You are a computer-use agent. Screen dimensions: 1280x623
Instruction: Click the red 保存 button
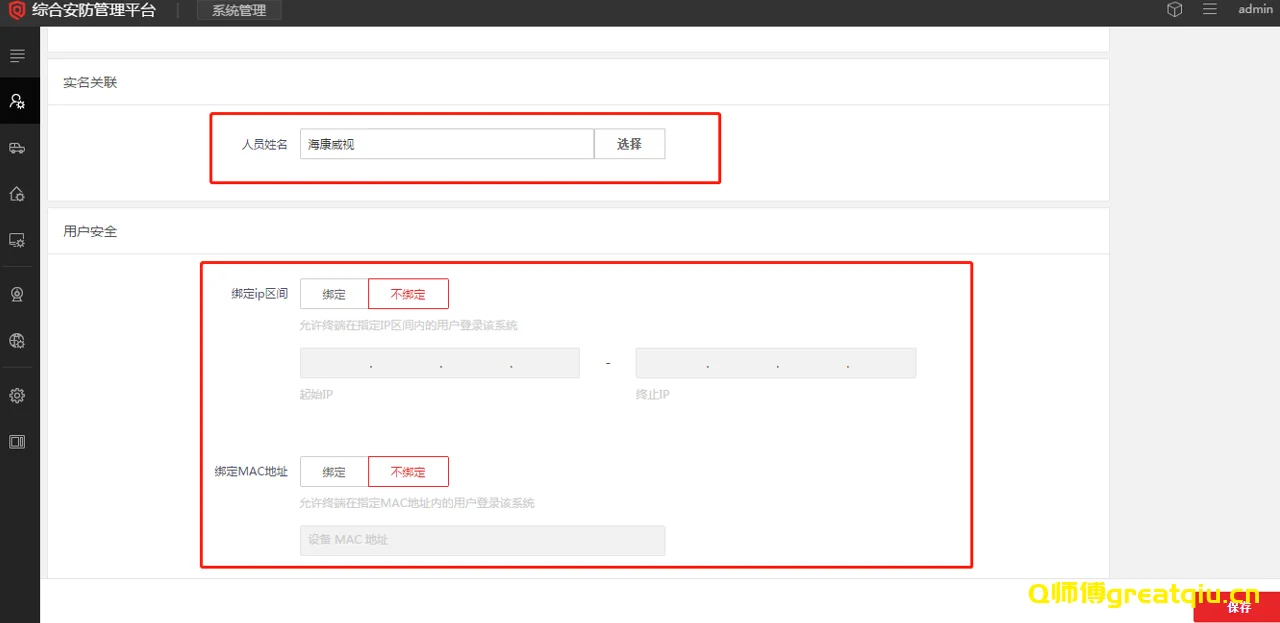pos(1238,607)
